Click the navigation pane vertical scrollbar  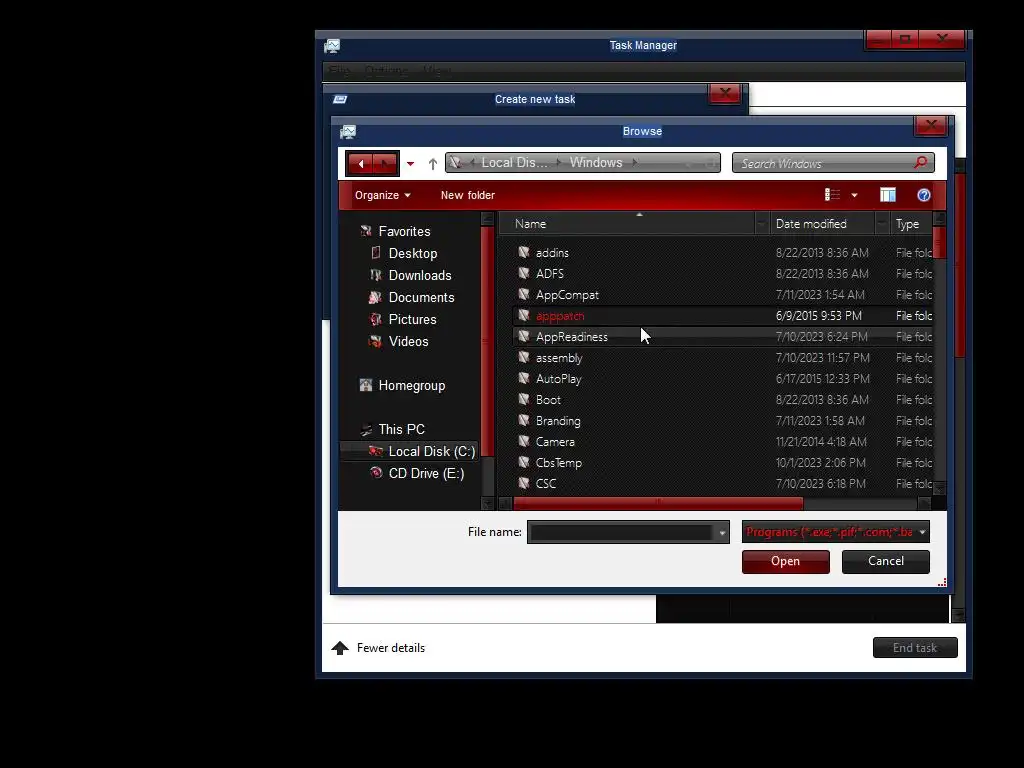click(x=487, y=340)
